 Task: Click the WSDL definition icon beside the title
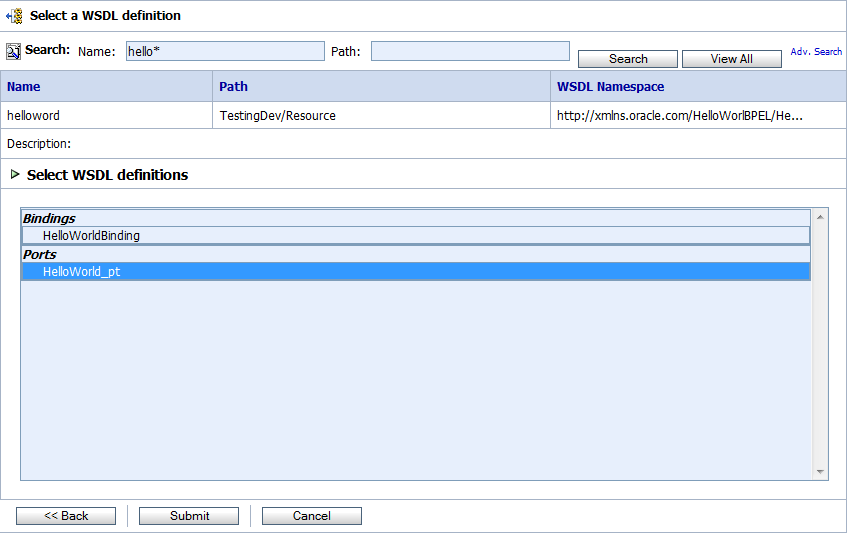click(15, 16)
